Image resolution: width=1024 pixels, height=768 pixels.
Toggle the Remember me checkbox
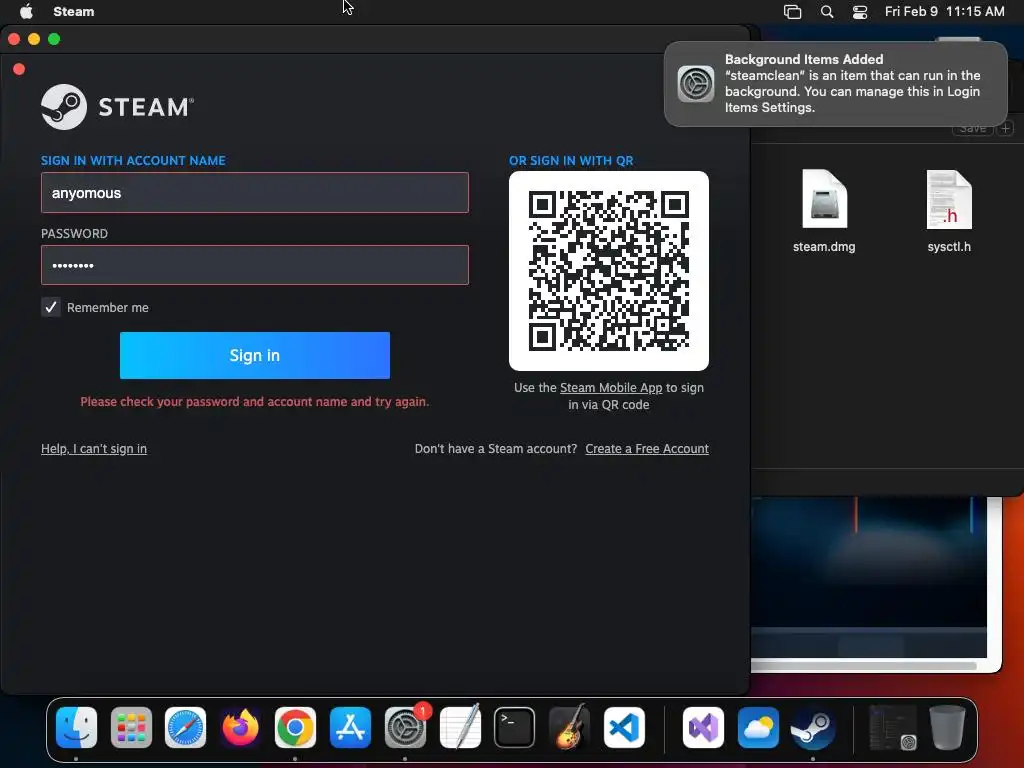click(x=50, y=307)
